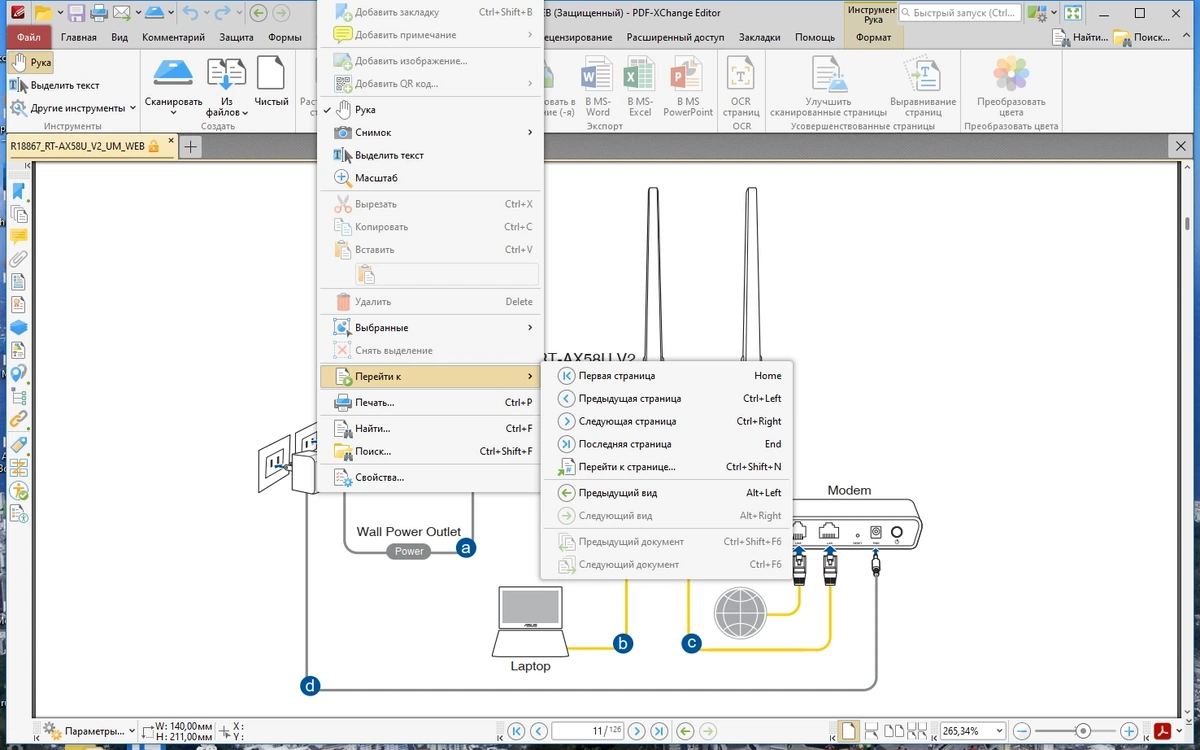Open the Comments panel icon in sidebar
The width and height of the screenshot is (1200, 750).
[18, 237]
